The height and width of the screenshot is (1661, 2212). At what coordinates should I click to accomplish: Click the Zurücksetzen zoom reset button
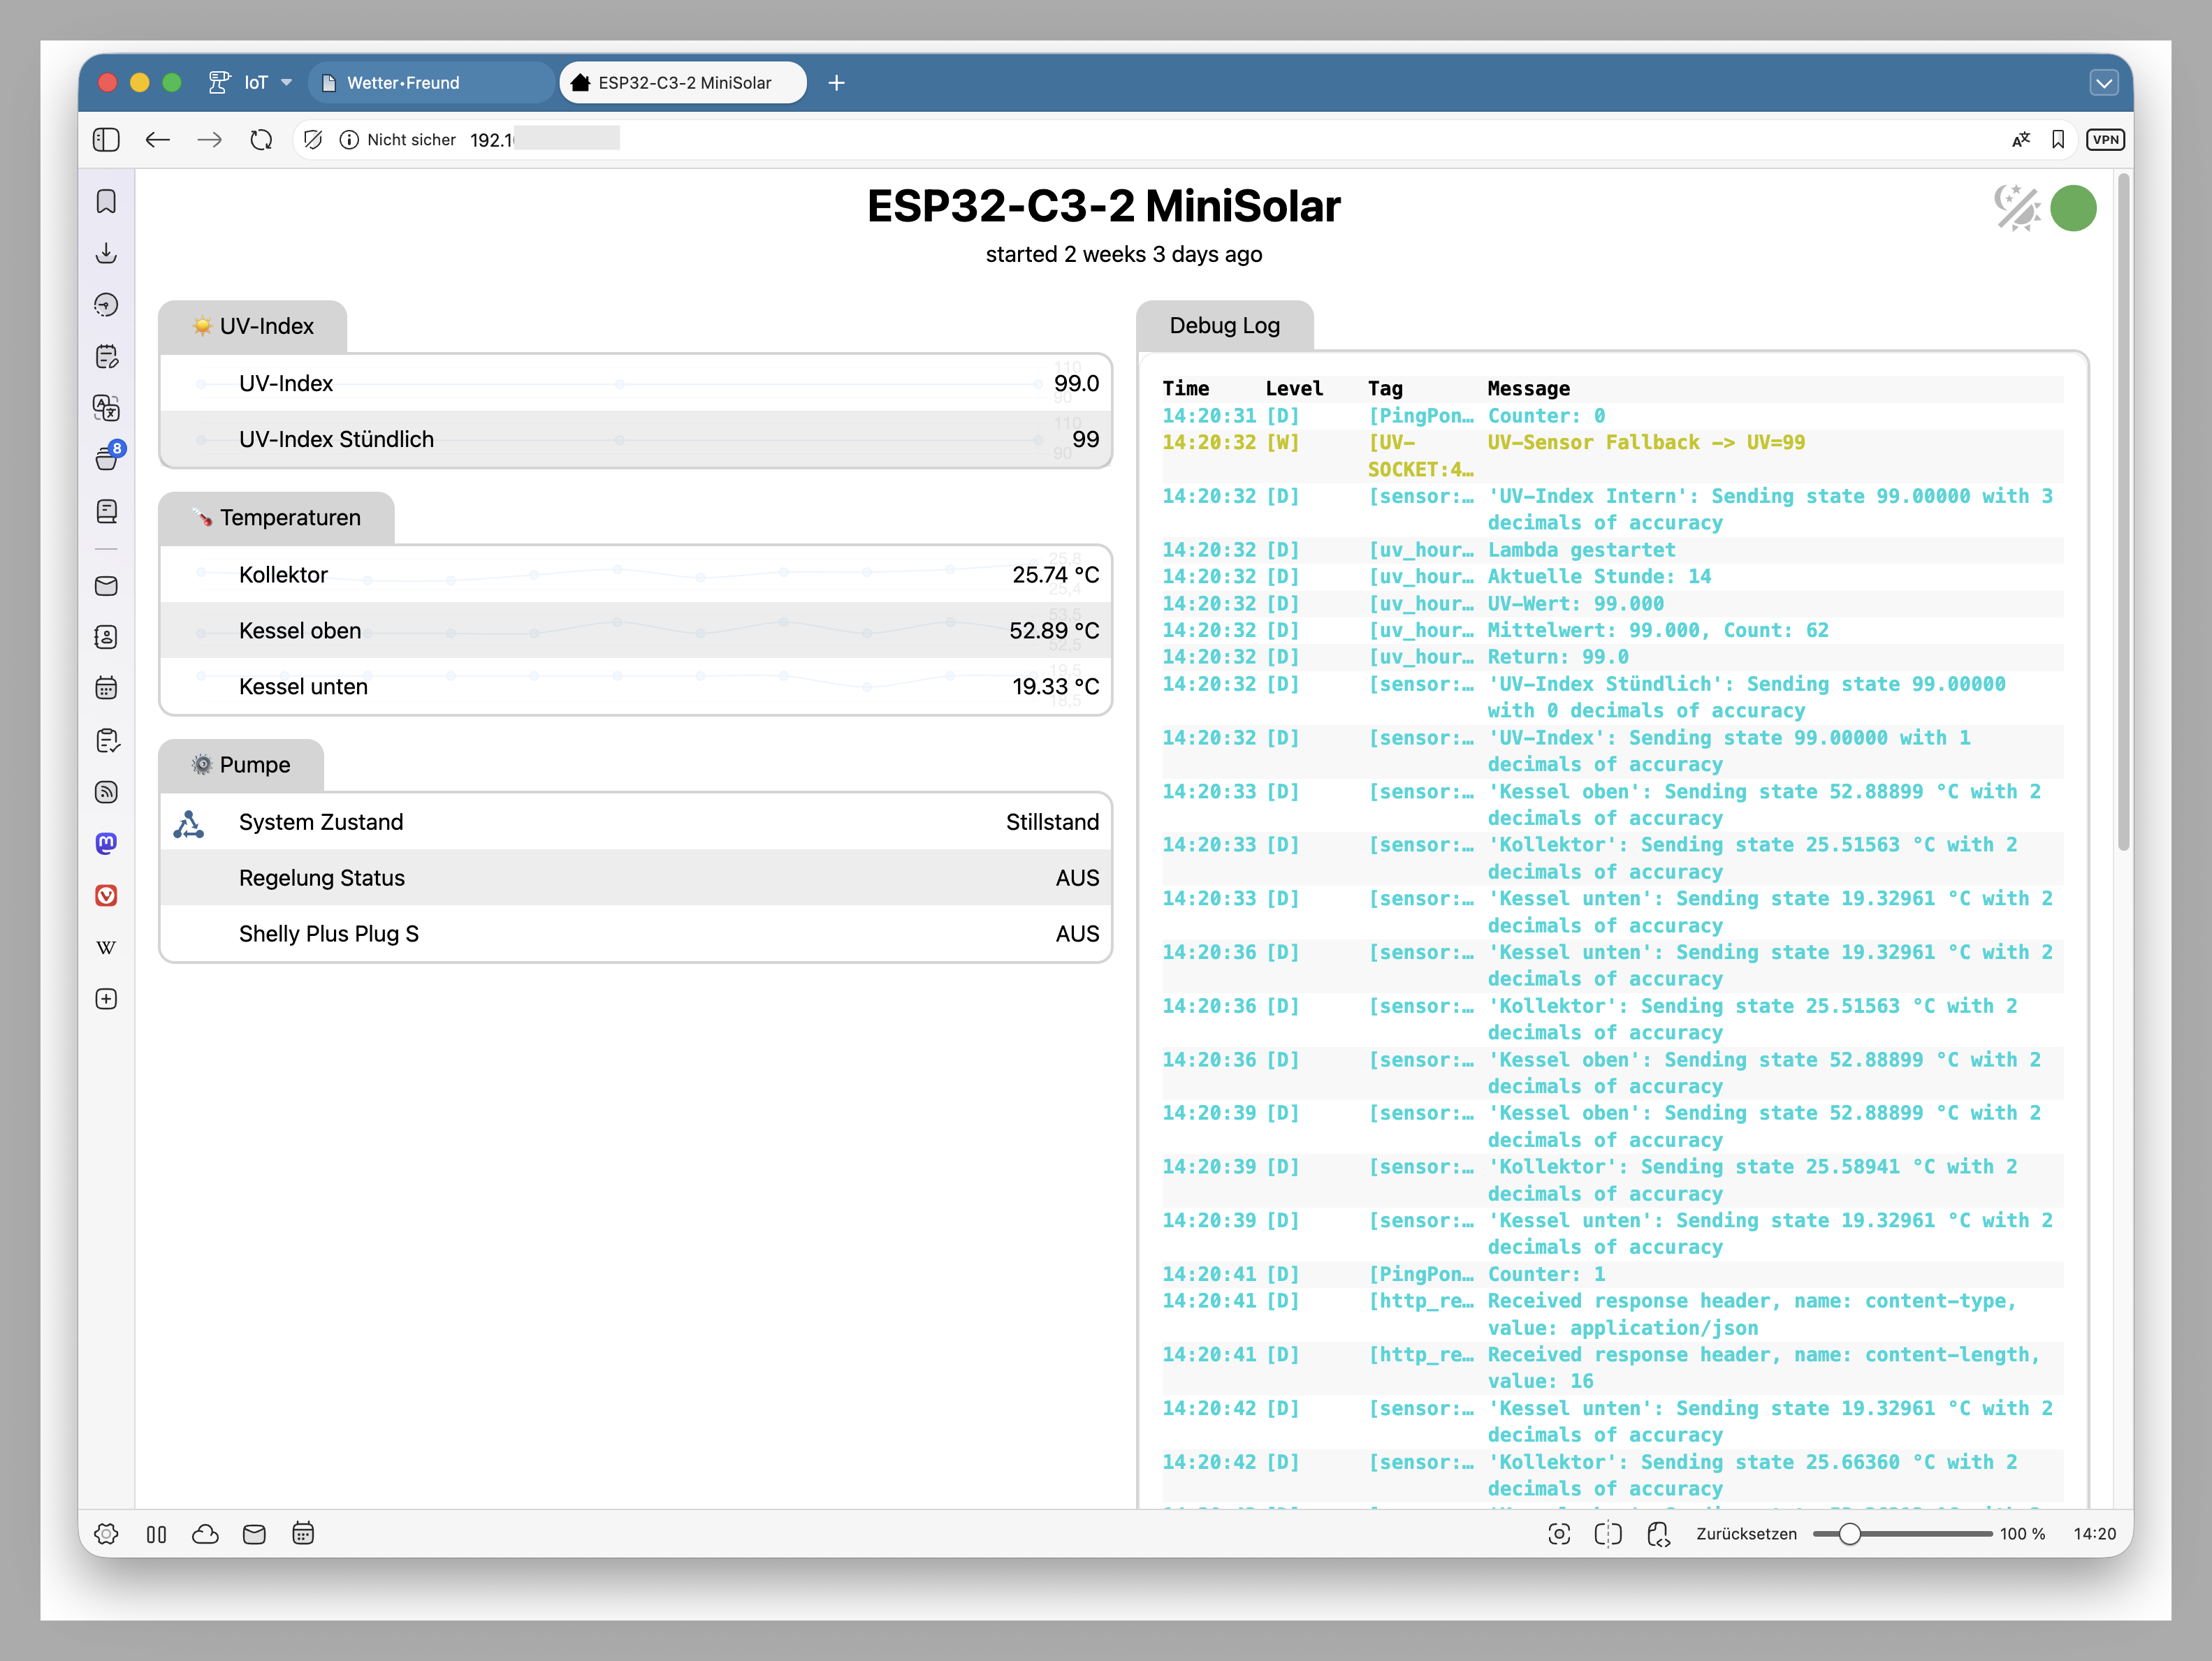pyautogui.click(x=1746, y=1534)
